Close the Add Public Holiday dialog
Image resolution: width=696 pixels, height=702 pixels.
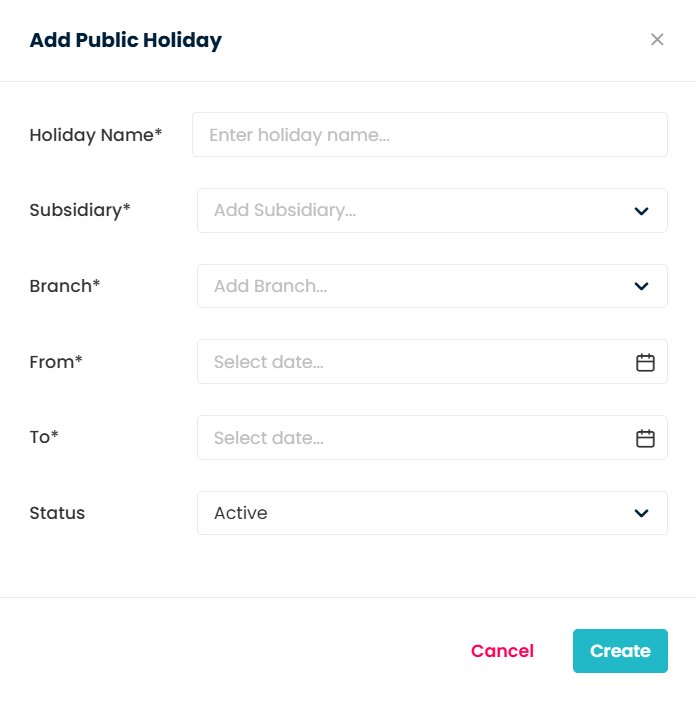(x=657, y=39)
